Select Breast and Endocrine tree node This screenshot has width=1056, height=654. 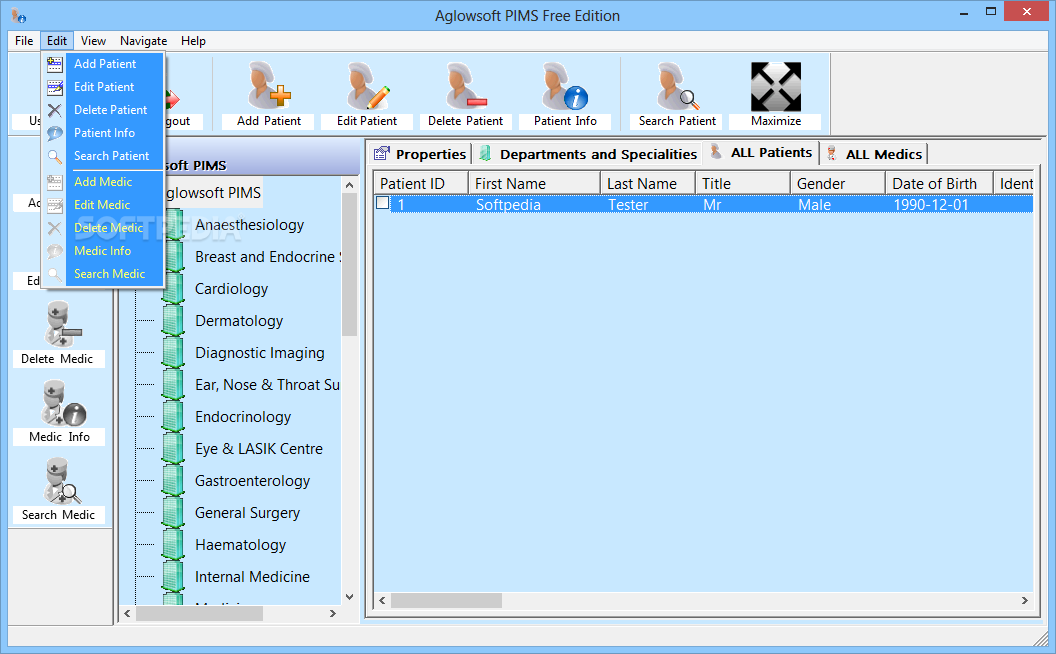(x=268, y=257)
